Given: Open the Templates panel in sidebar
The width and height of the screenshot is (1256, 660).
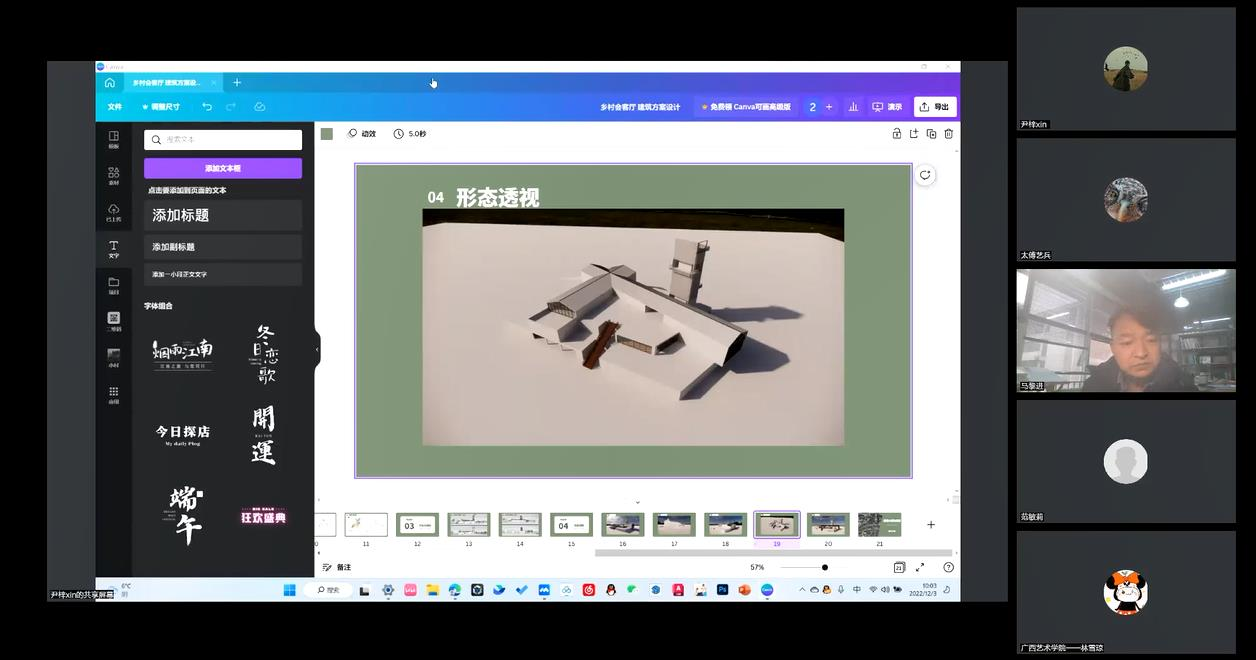Looking at the screenshot, I should [x=113, y=139].
